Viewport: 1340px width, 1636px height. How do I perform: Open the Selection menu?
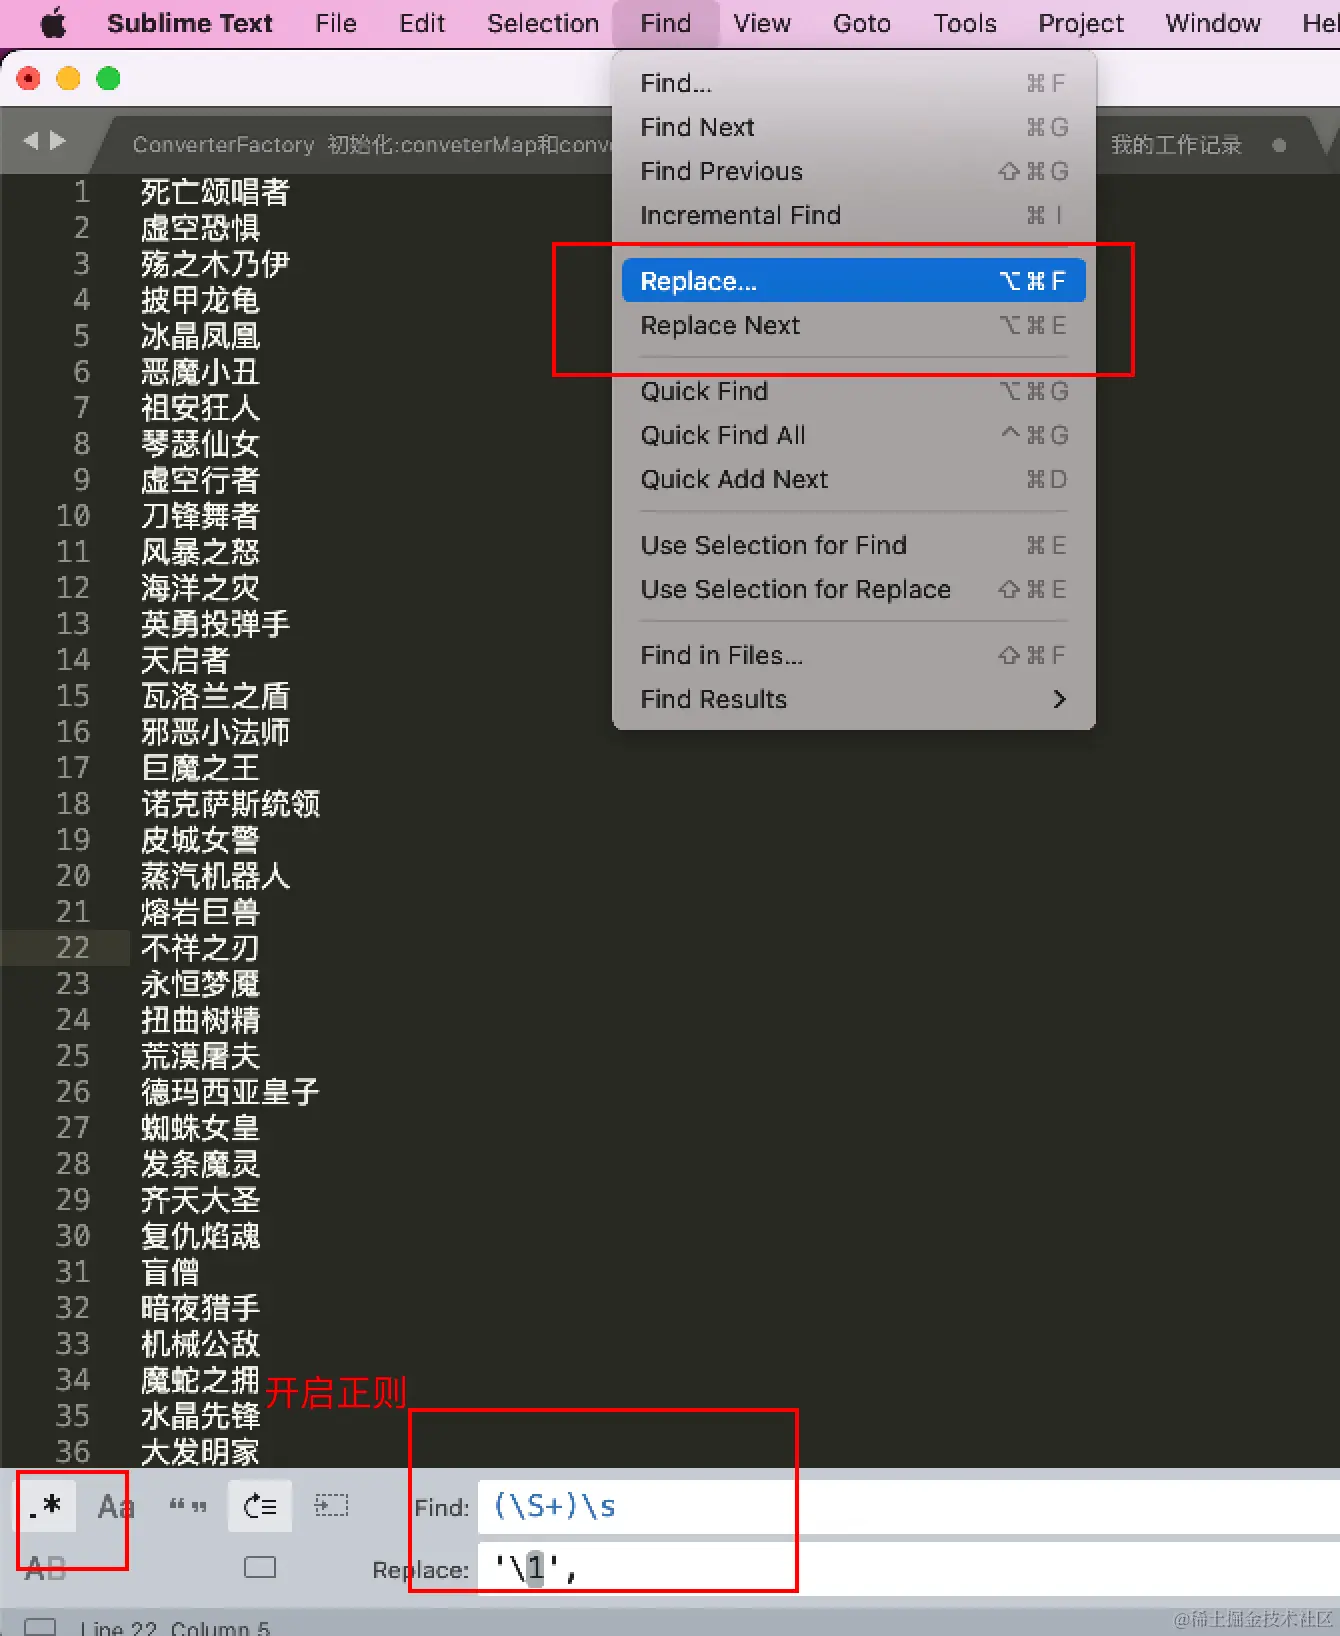[x=543, y=23]
